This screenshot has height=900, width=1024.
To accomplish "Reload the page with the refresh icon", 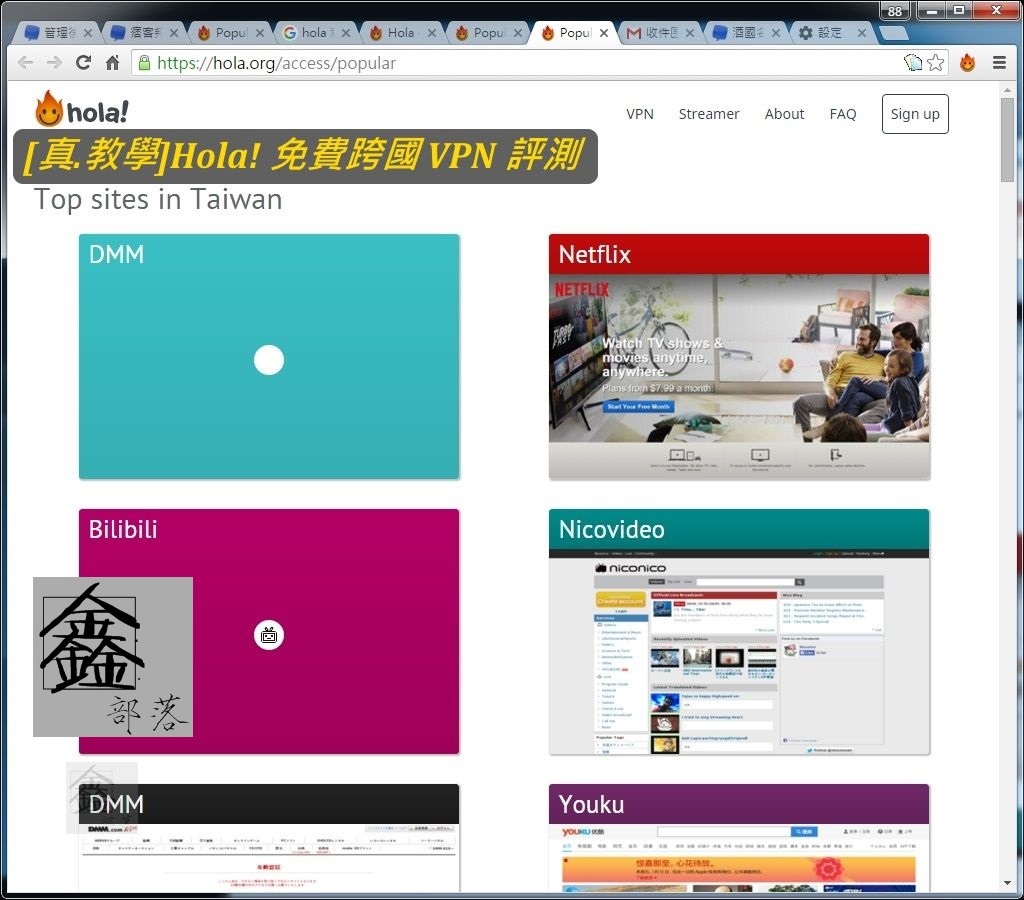I will [x=83, y=63].
